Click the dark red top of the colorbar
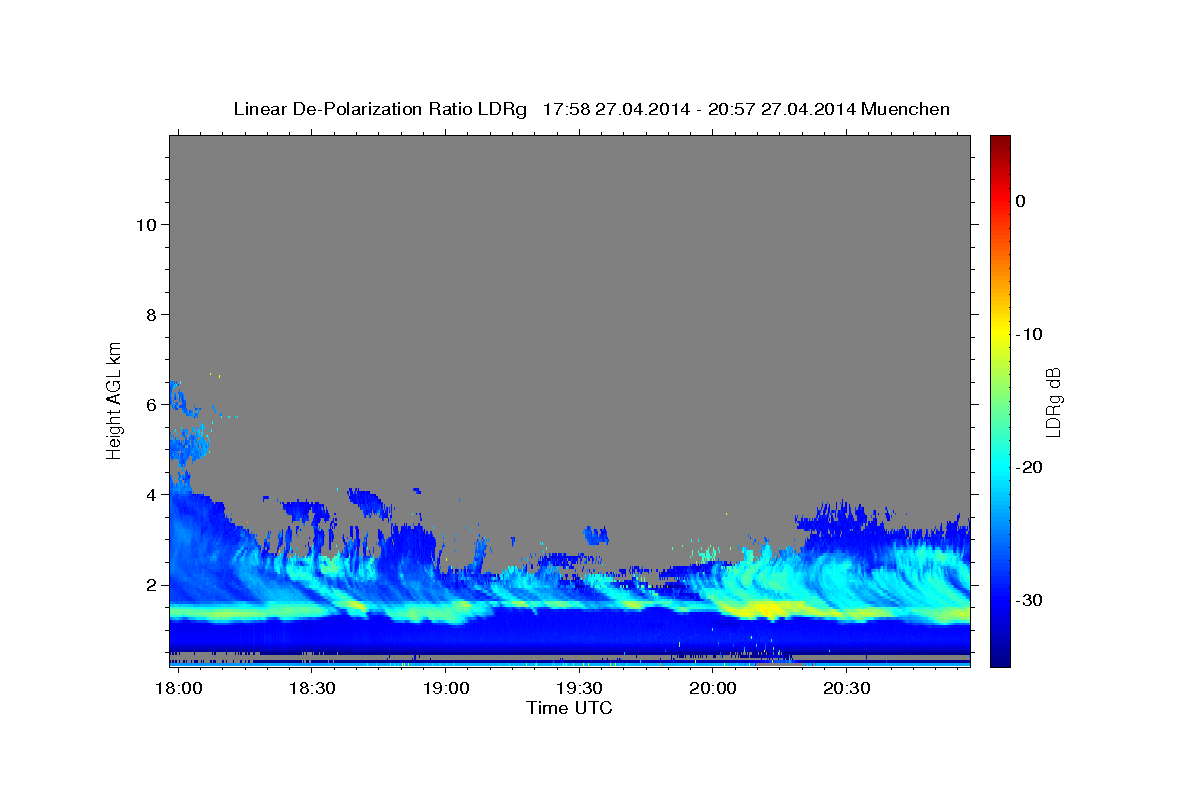The width and height of the screenshot is (1200, 800). coord(1000,142)
